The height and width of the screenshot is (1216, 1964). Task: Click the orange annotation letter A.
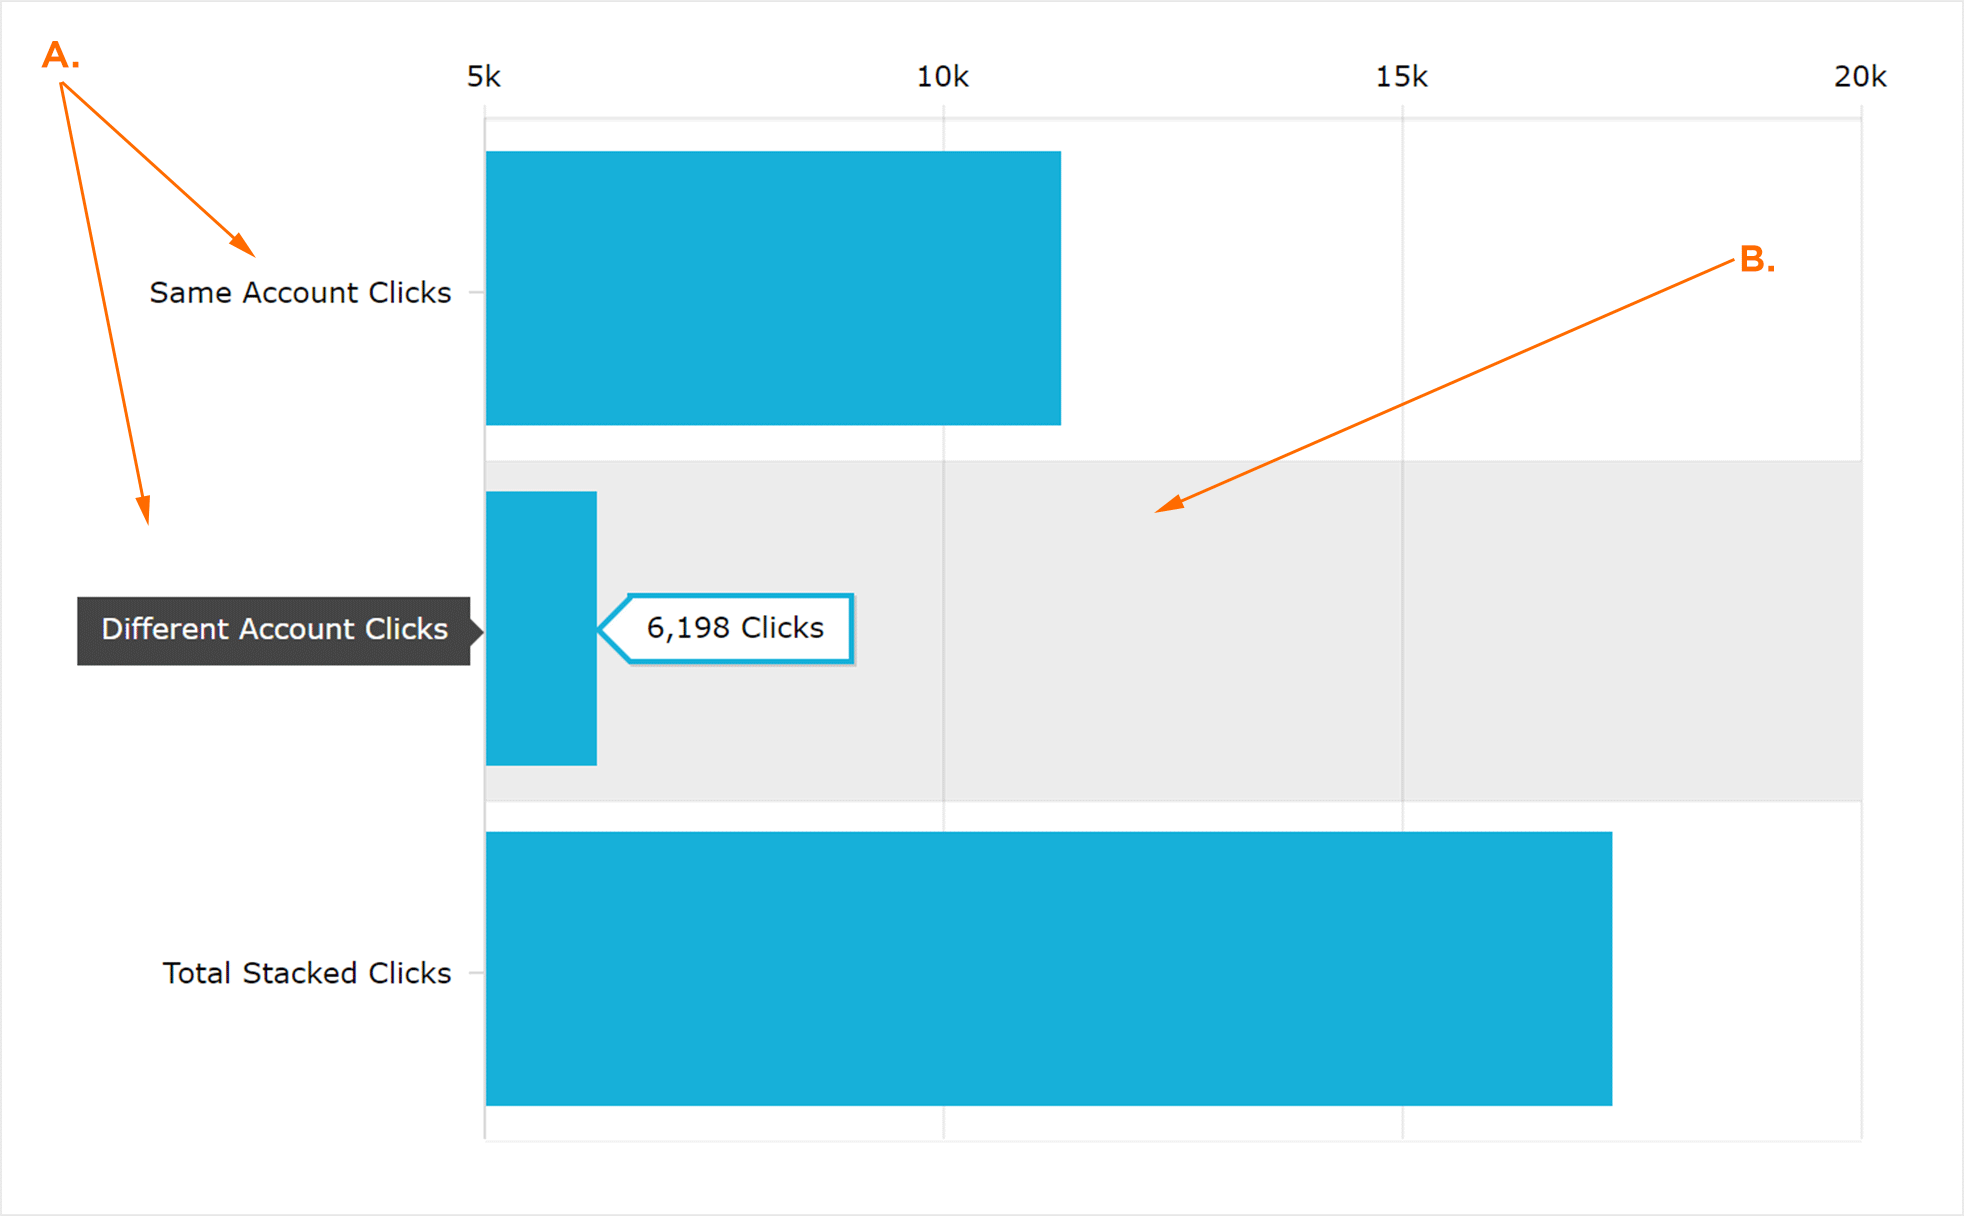[x=58, y=56]
